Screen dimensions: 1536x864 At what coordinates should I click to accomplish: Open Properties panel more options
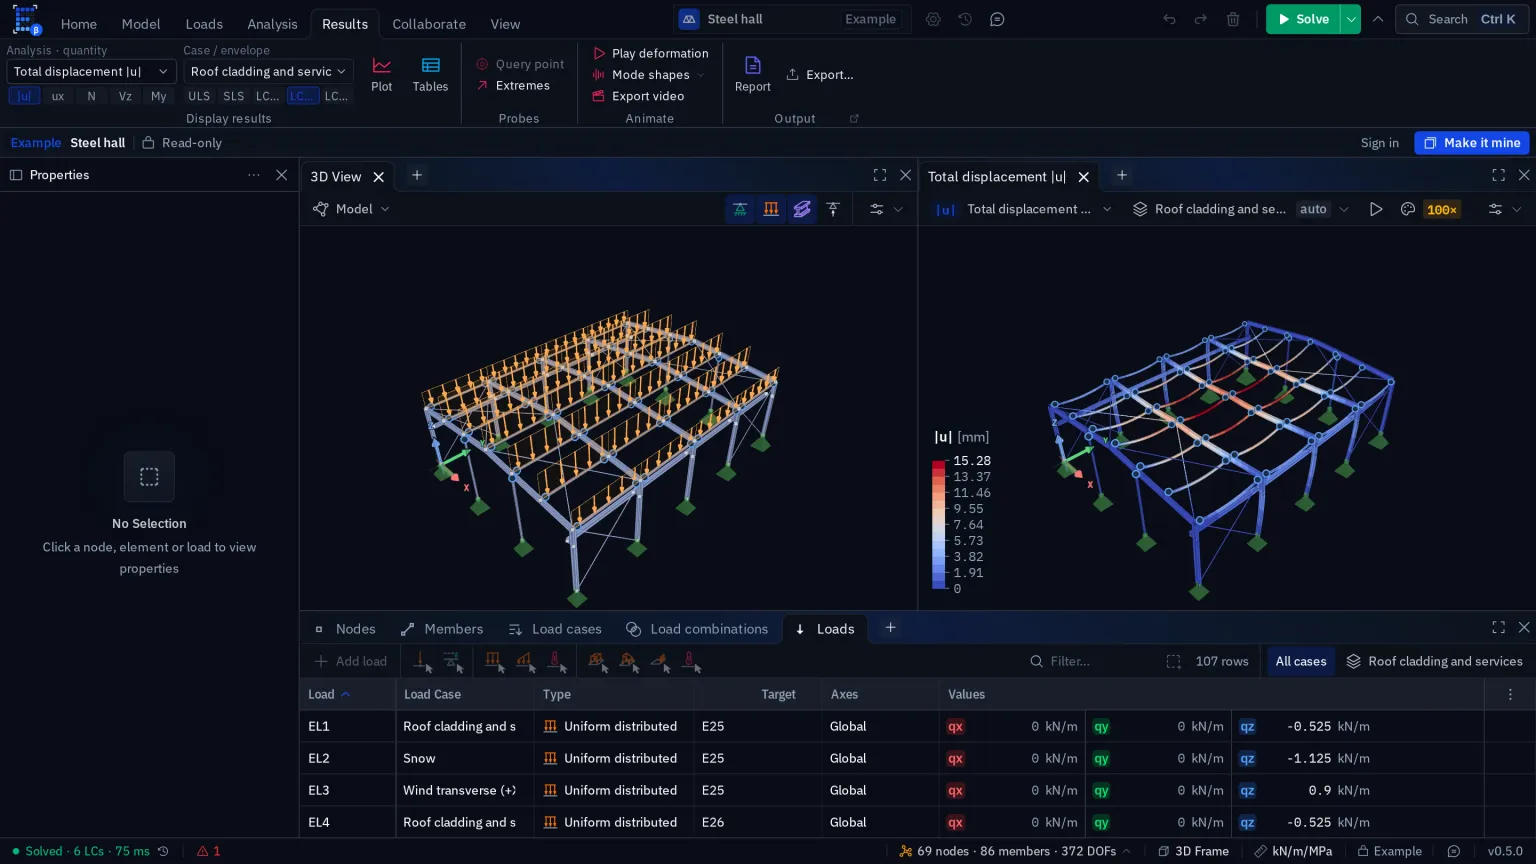[x=254, y=175]
